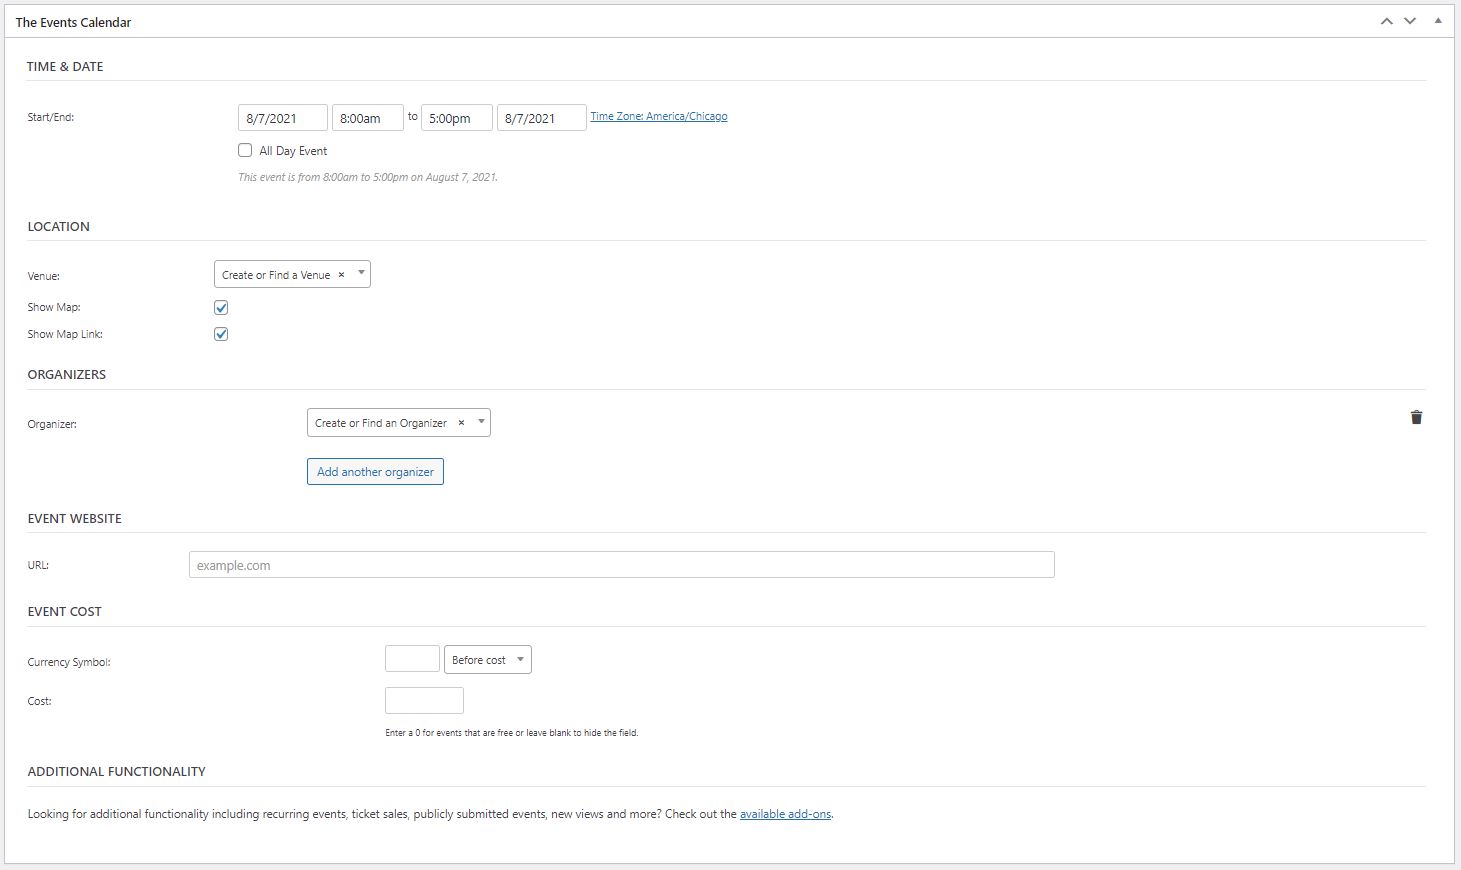Follow the available add-ons link

click(x=785, y=814)
